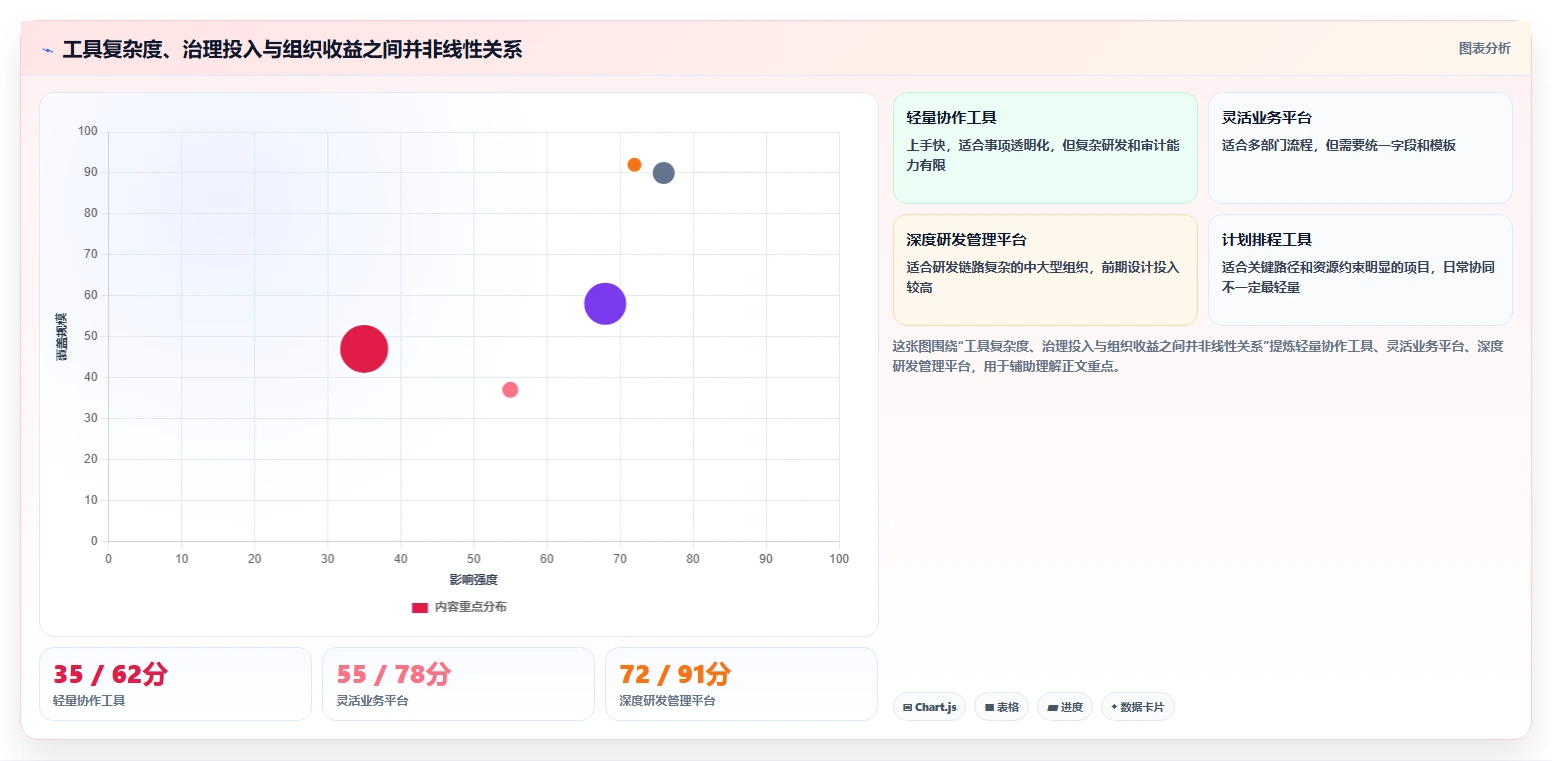Image resolution: width=1552 pixels, height=761 pixels.
Task: Click the small pink bubble in the chart
Action: 510,390
